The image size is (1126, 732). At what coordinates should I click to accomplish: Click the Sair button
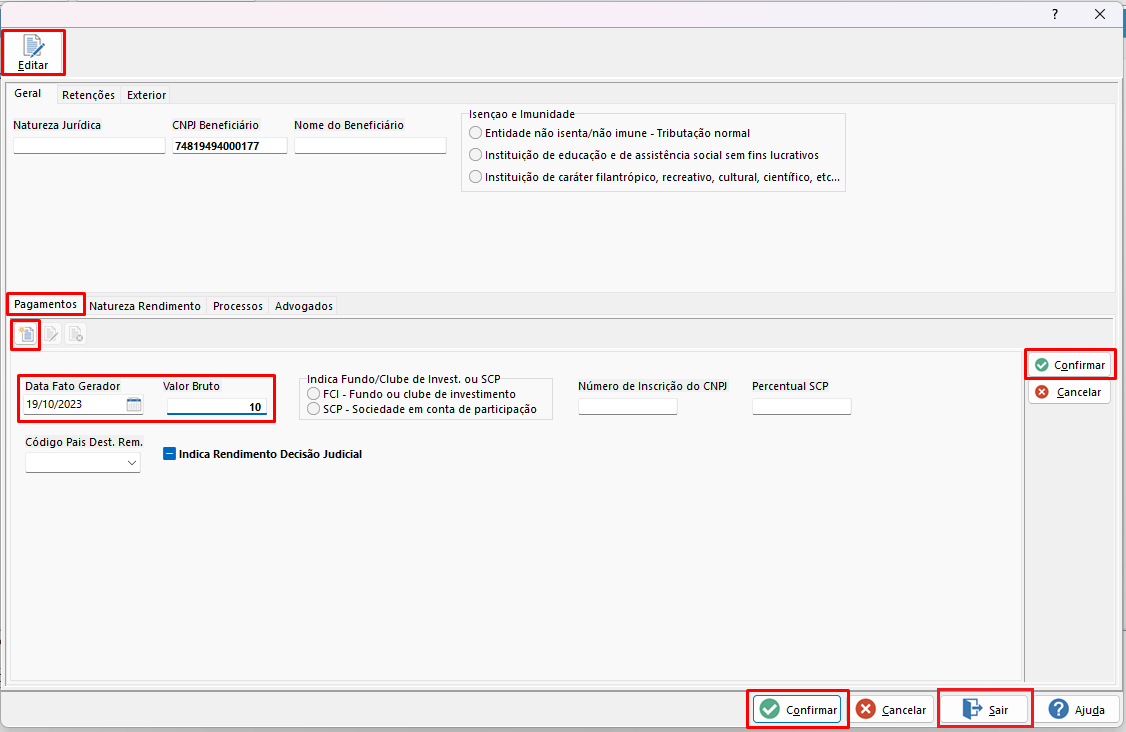(x=985, y=710)
